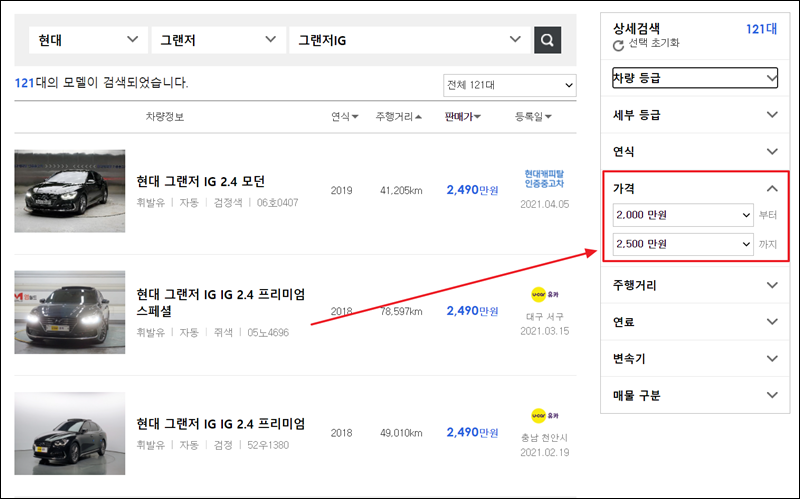
Task: Click the 121대 count in the 상세검색 panel
Action: [761, 29]
